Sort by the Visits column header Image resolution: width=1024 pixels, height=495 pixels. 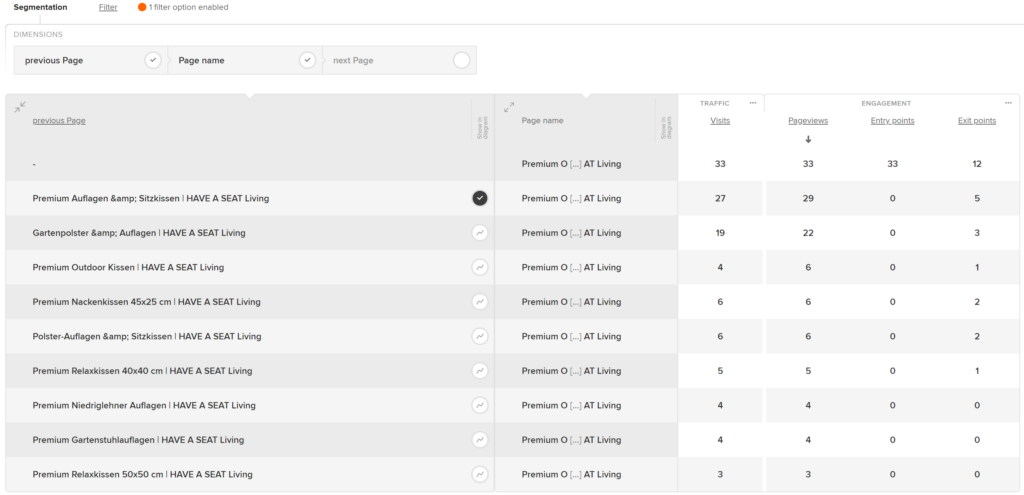[720, 121]
